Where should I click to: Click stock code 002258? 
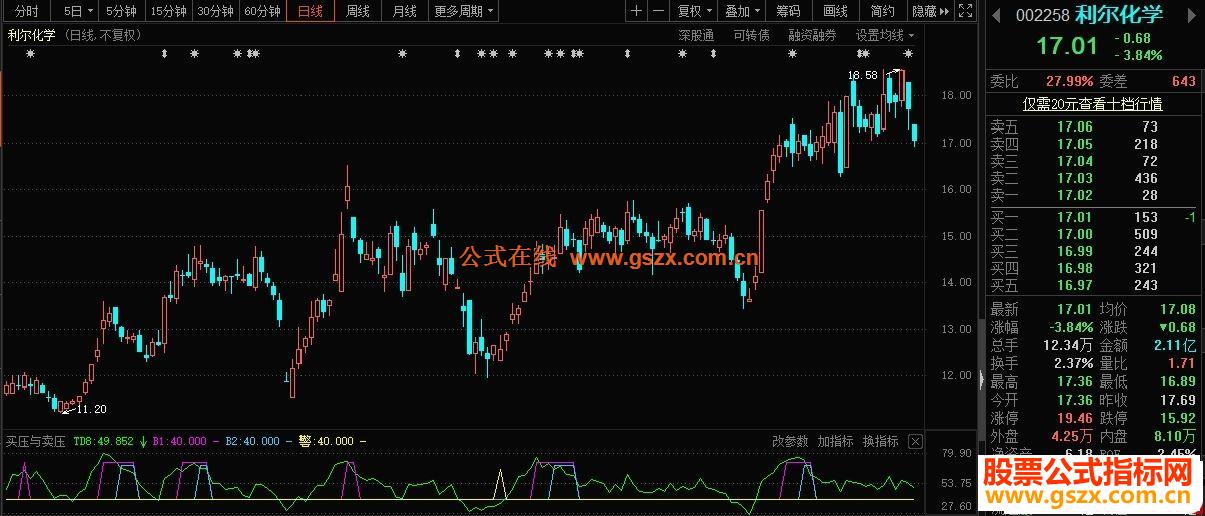1042,16
